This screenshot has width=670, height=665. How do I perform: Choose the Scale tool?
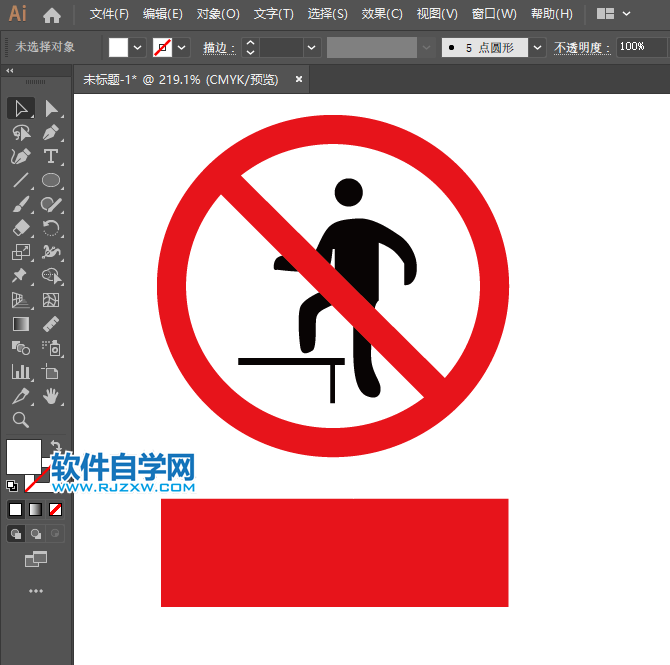pos(21,252)
